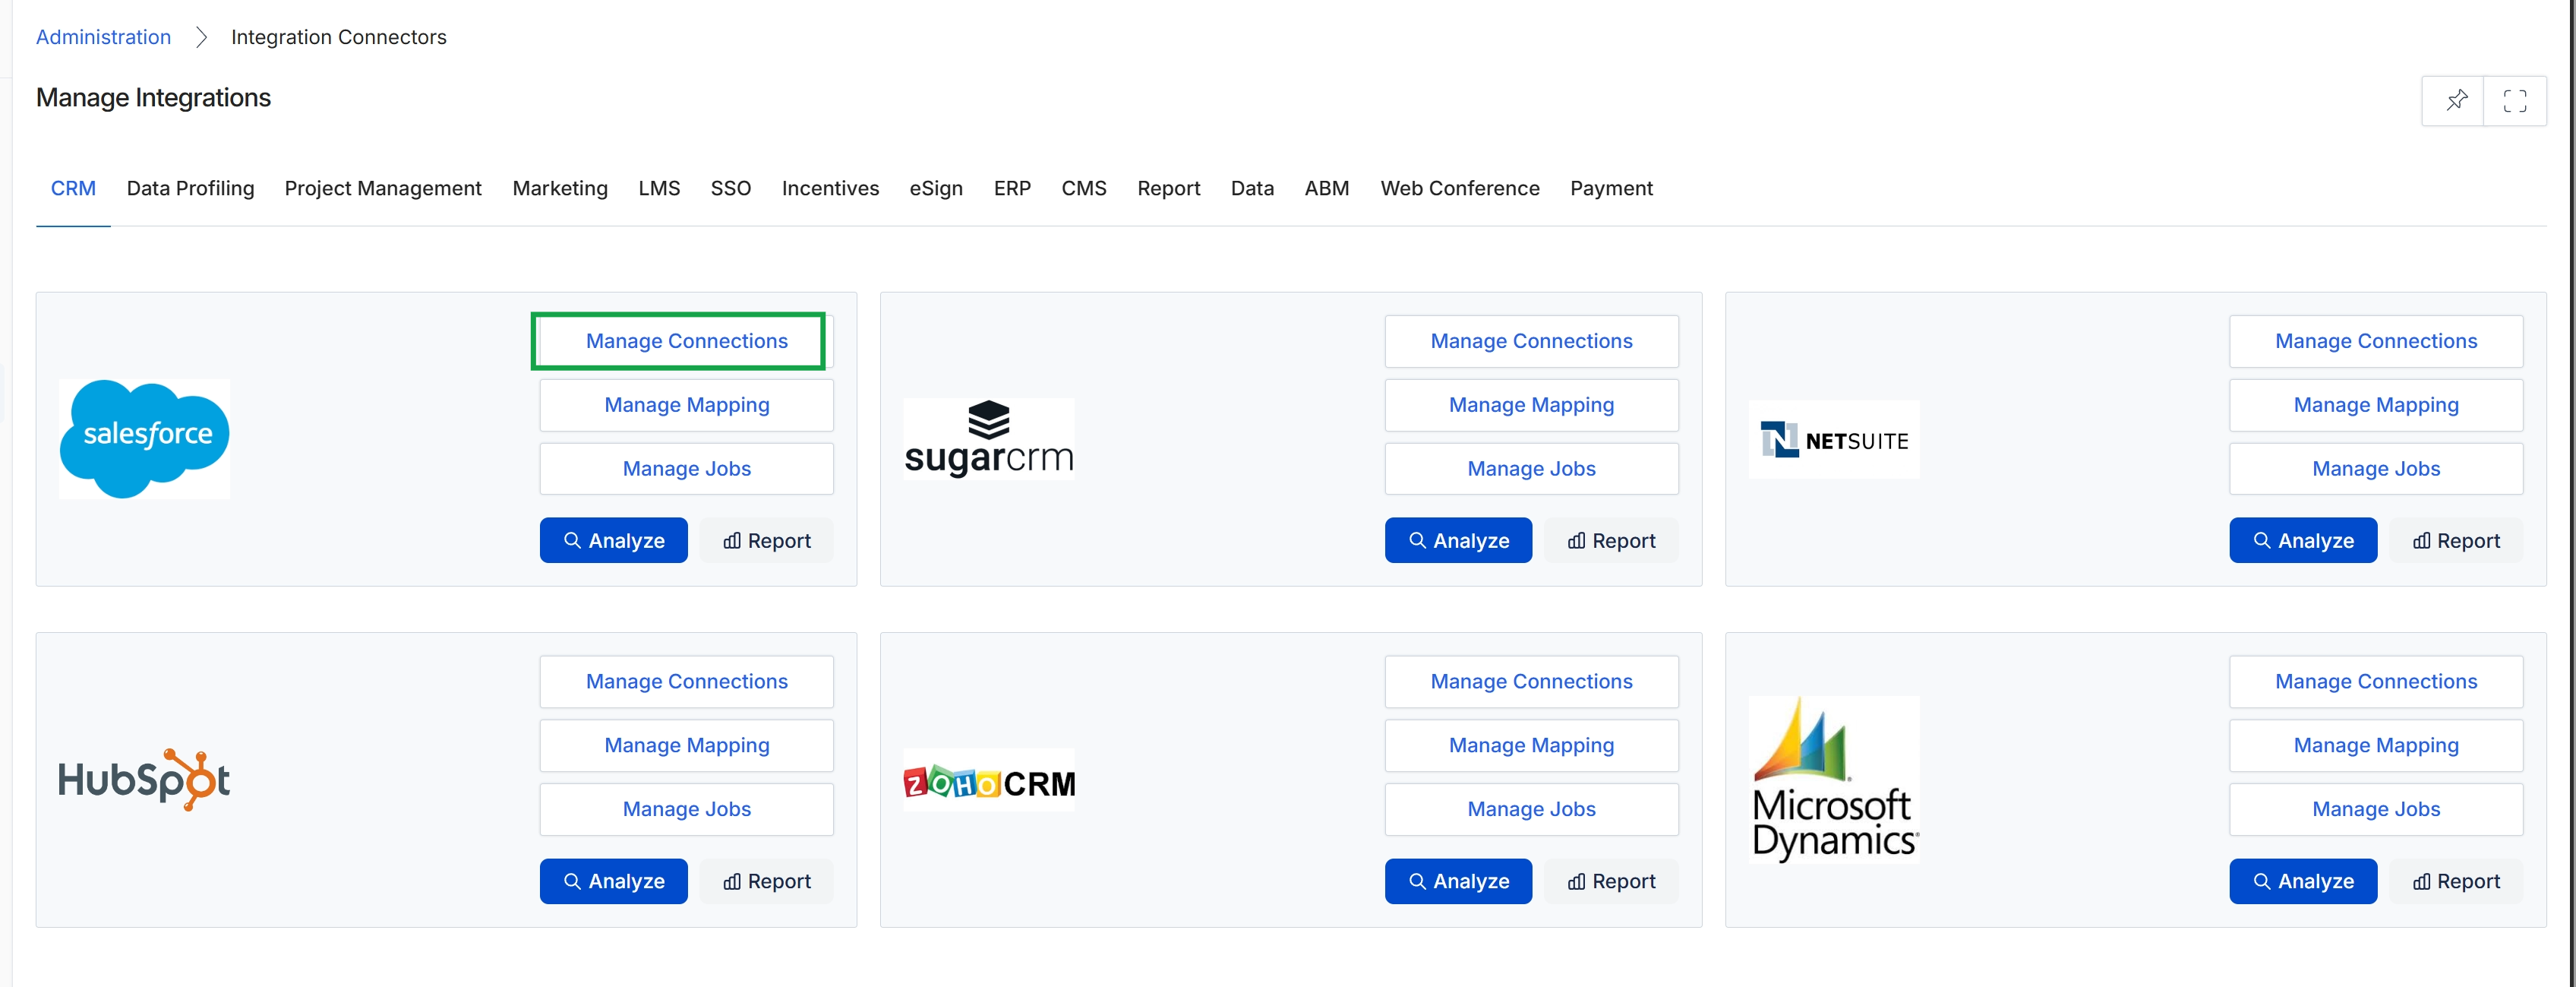Click Report on the HubSpot card
Image resolution: width=2576 pixels, height=987 pixels.
(767, 881)
